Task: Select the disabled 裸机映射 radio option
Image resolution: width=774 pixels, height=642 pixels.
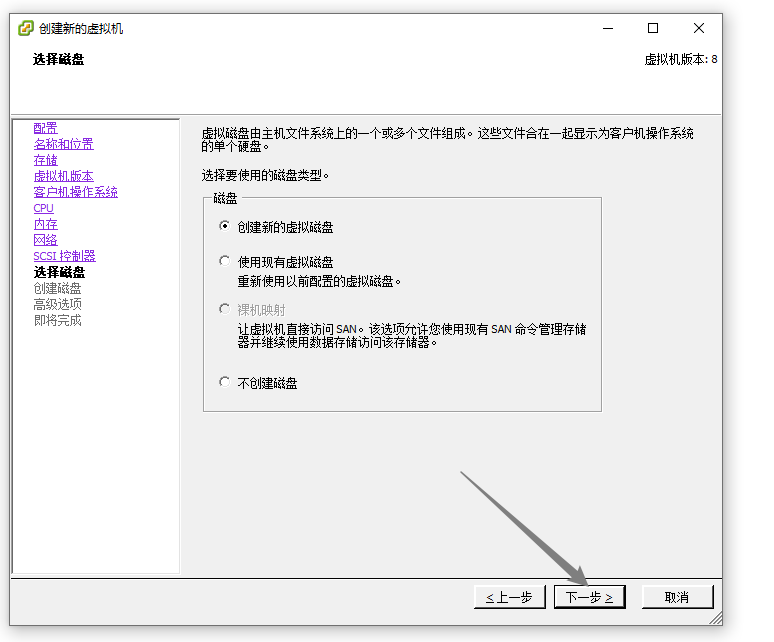Action: point(225,309)
